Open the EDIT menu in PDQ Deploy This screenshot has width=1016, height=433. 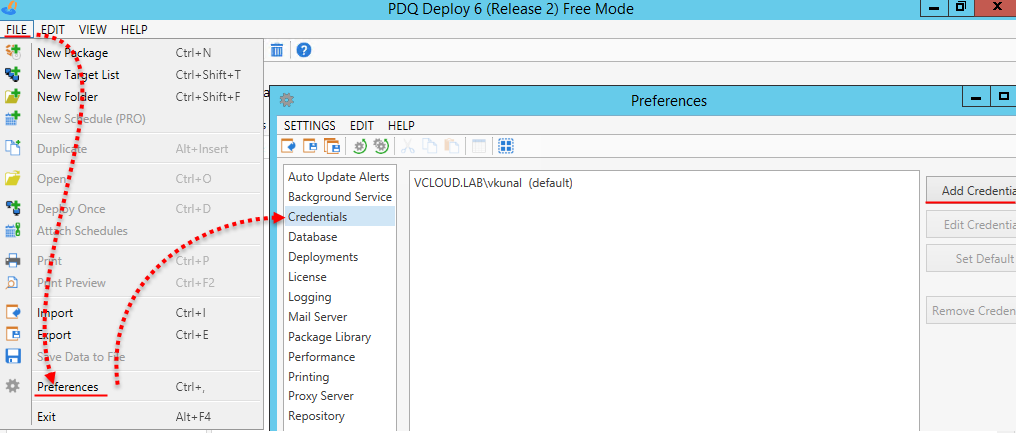click(52, 30)
